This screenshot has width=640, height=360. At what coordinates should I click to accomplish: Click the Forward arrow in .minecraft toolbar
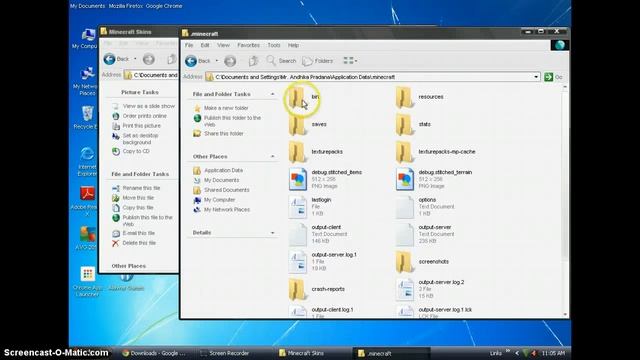pos(230,61)
